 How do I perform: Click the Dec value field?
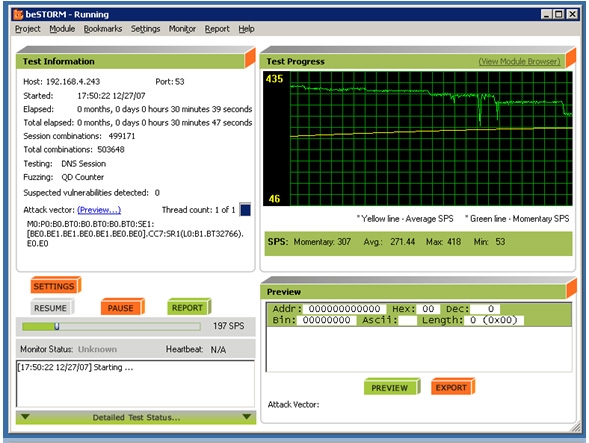pyautogui.click(x=485, y=309)
